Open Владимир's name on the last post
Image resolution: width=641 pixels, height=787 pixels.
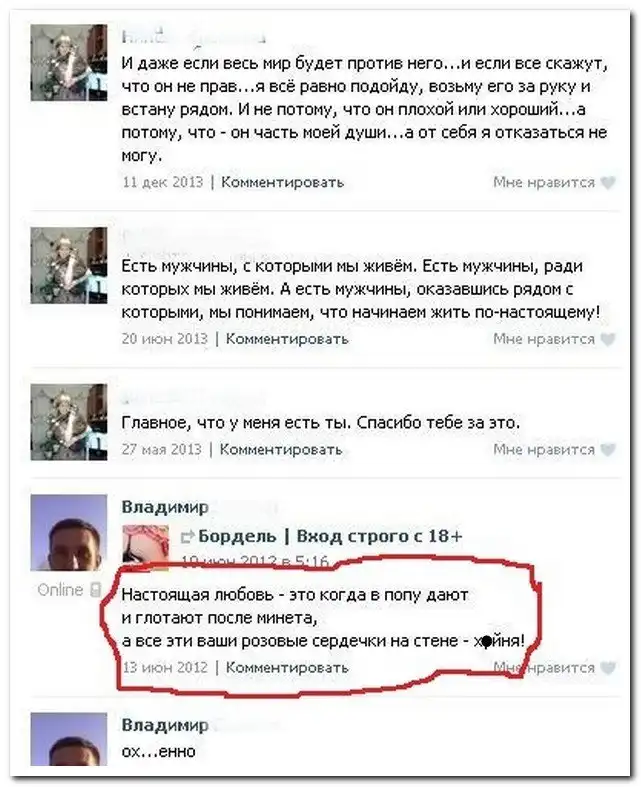[x=165, y=725]
